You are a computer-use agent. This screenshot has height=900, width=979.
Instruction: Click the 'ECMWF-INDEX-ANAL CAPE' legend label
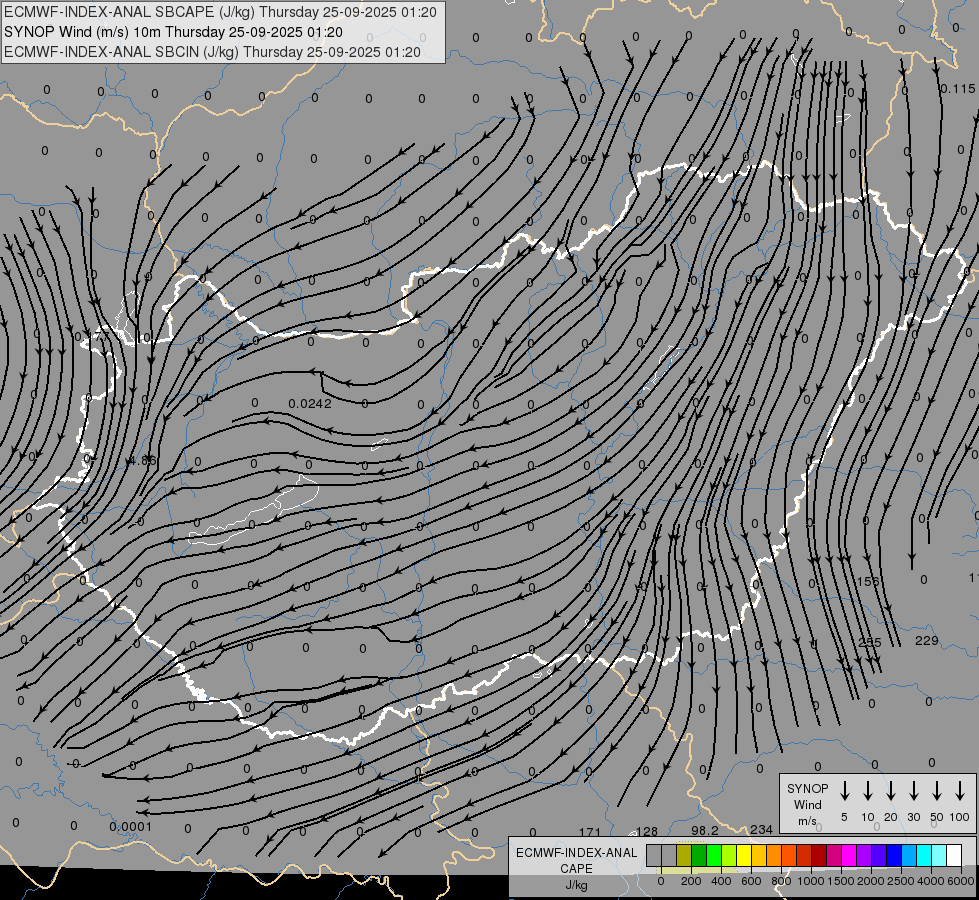pyautogui.click(x=576, y=860)
